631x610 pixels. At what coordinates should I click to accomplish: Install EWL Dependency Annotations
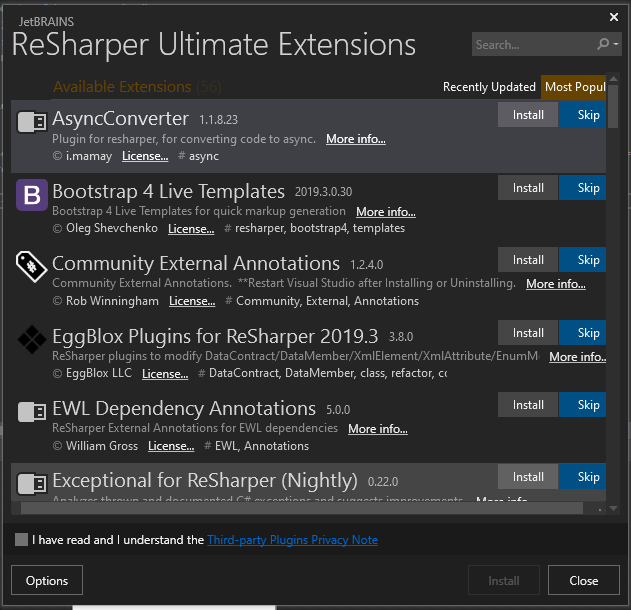click(x=528, y=404)
